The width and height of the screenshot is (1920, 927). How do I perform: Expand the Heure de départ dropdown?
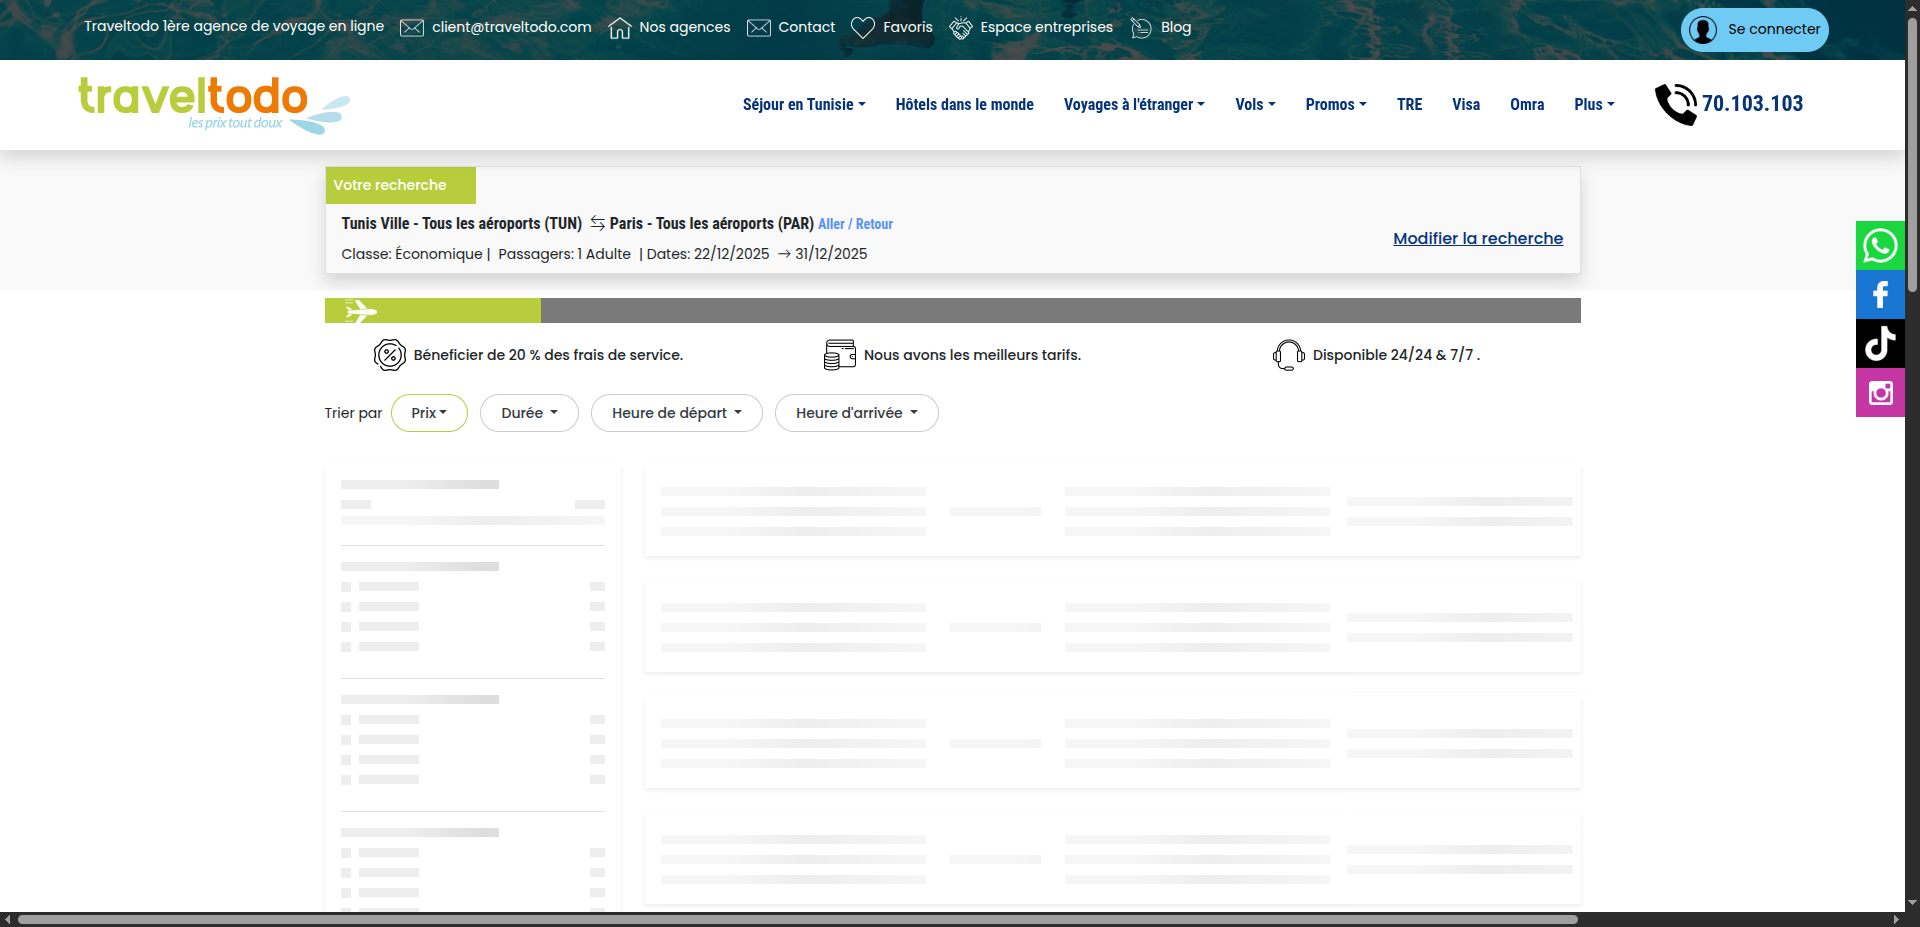point(676,413)
